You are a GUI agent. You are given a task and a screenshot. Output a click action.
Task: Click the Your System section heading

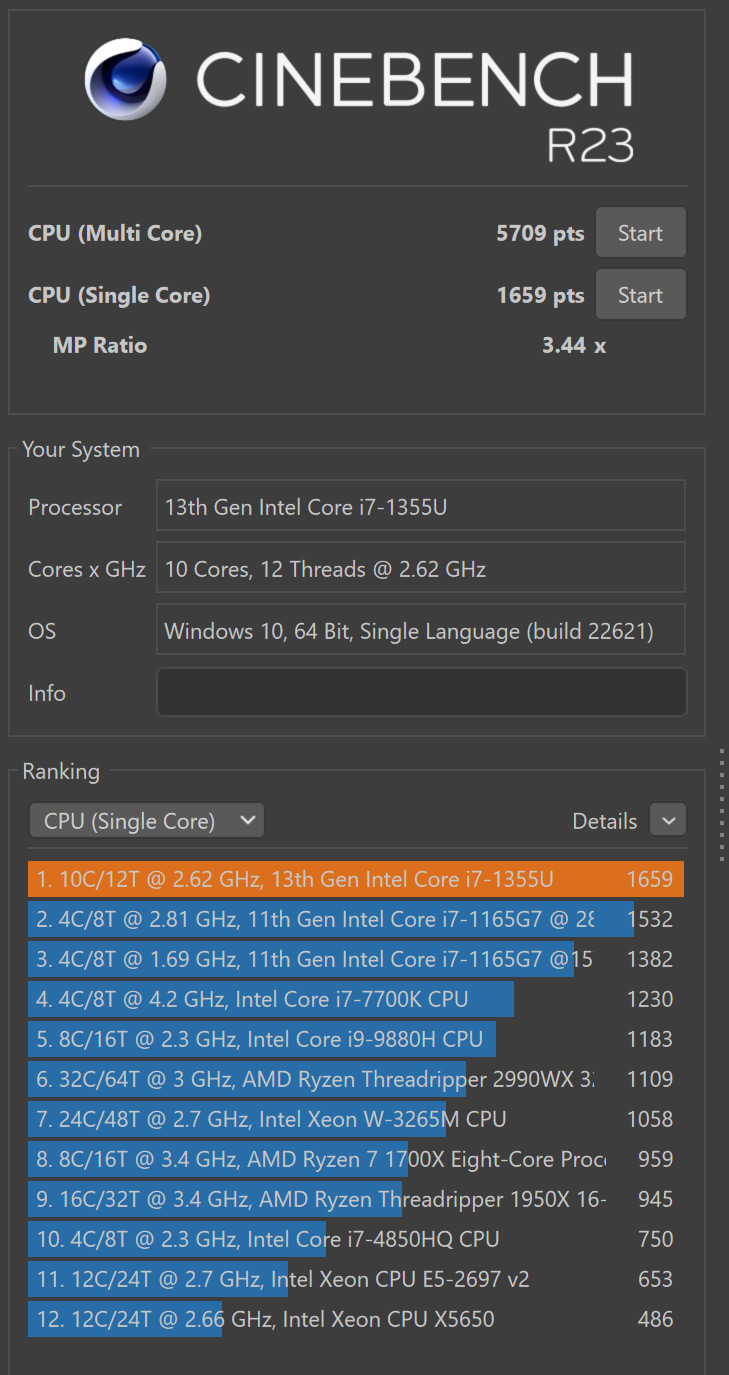pyautogui.click(x=81, y=450)
